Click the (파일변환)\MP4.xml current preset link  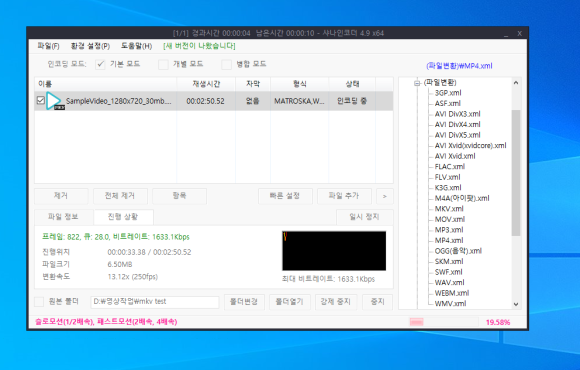click(x=459, y=66)
